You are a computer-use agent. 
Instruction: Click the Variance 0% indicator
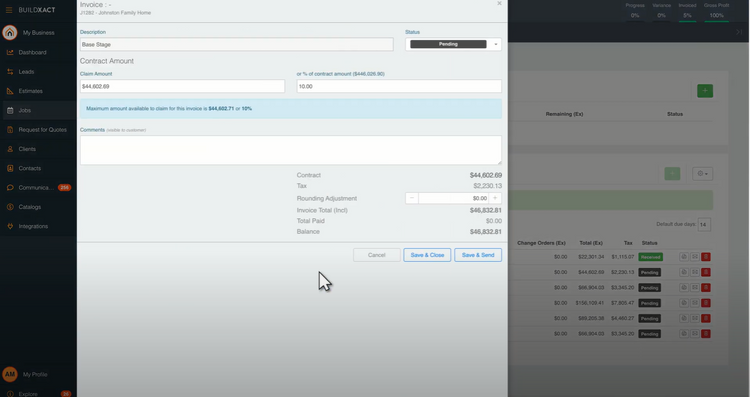(x=661, y=11)
